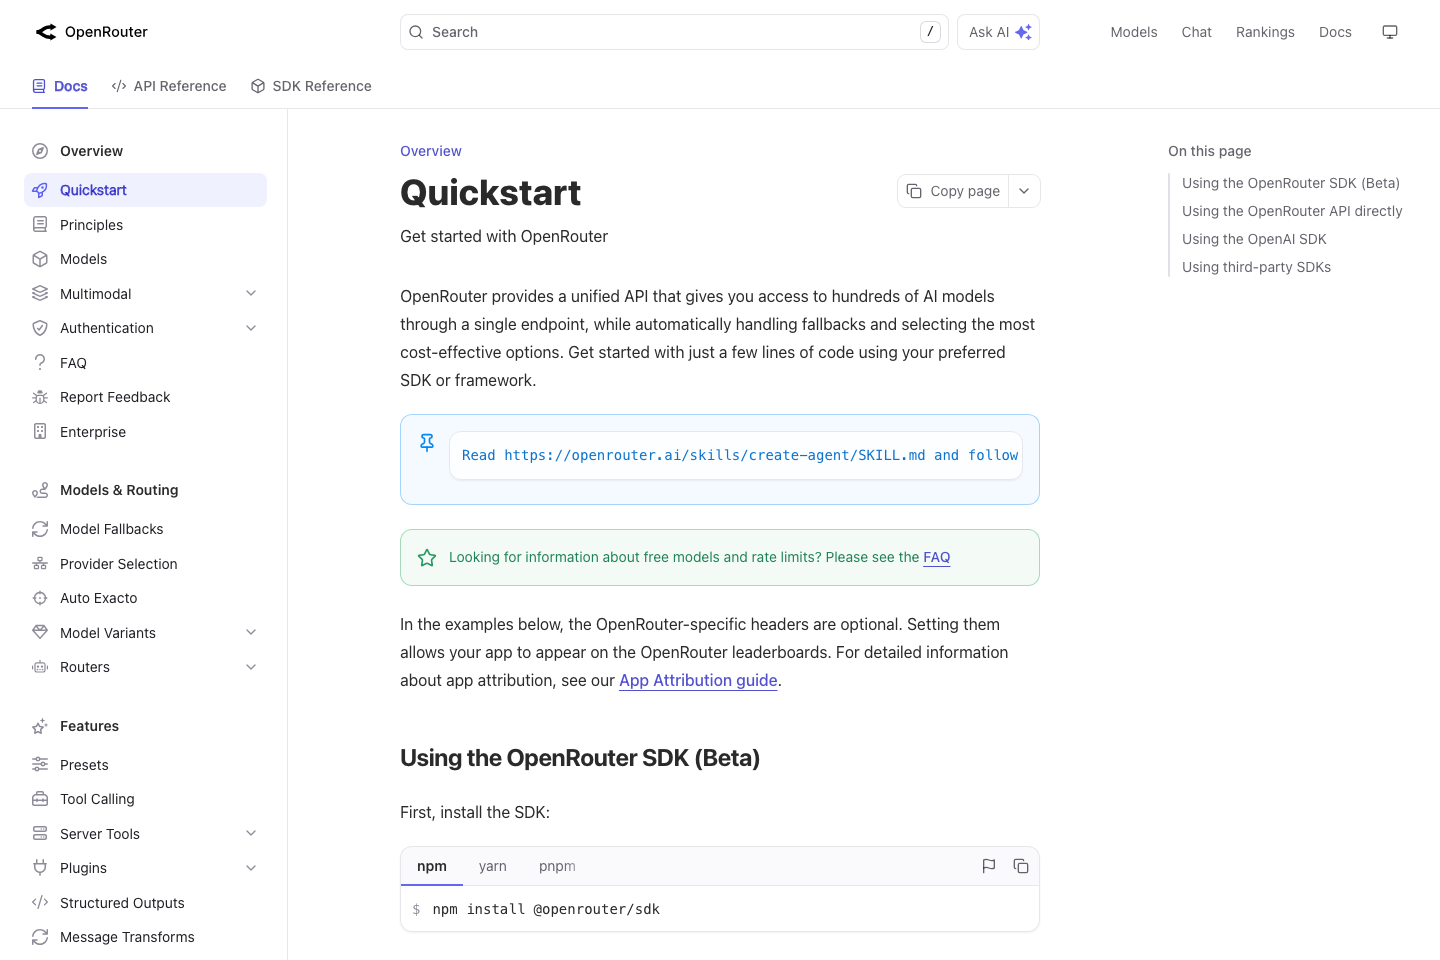Click the Message Transforms sidebar icon

tap(39, 936)
